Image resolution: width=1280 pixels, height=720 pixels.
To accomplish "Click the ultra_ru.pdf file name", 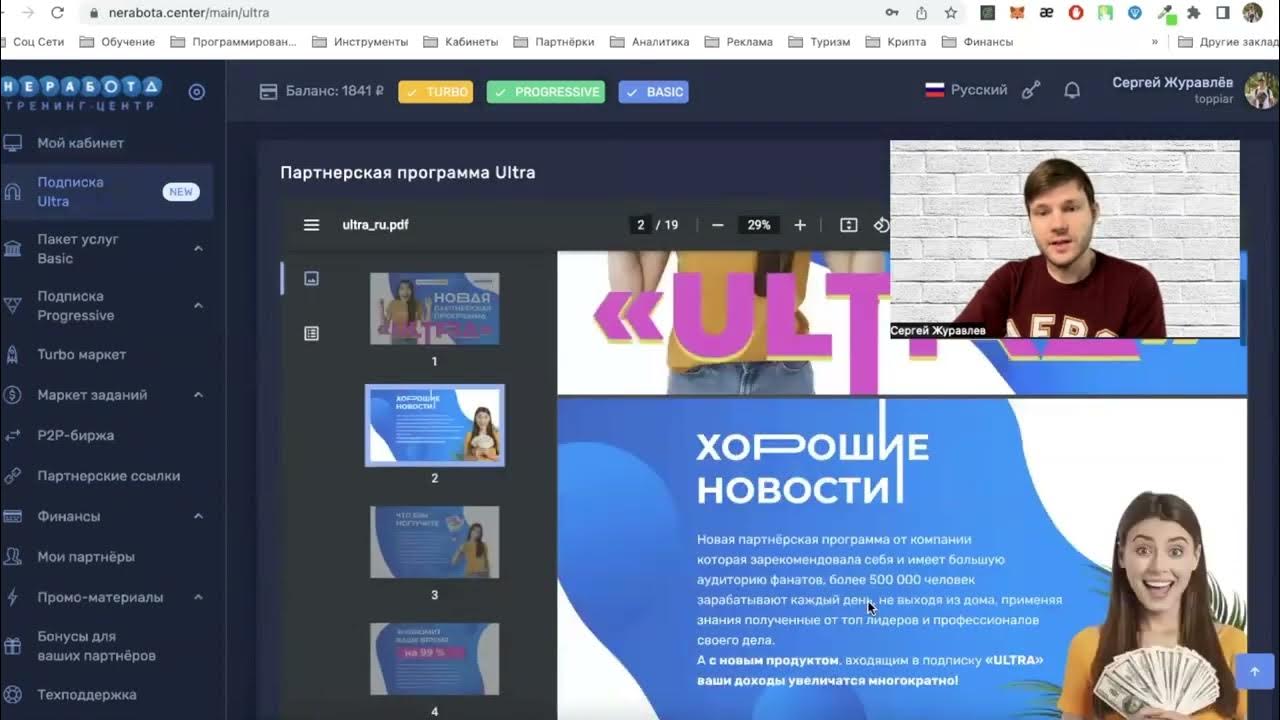I will pyautogui.click(x=375, y=225).
